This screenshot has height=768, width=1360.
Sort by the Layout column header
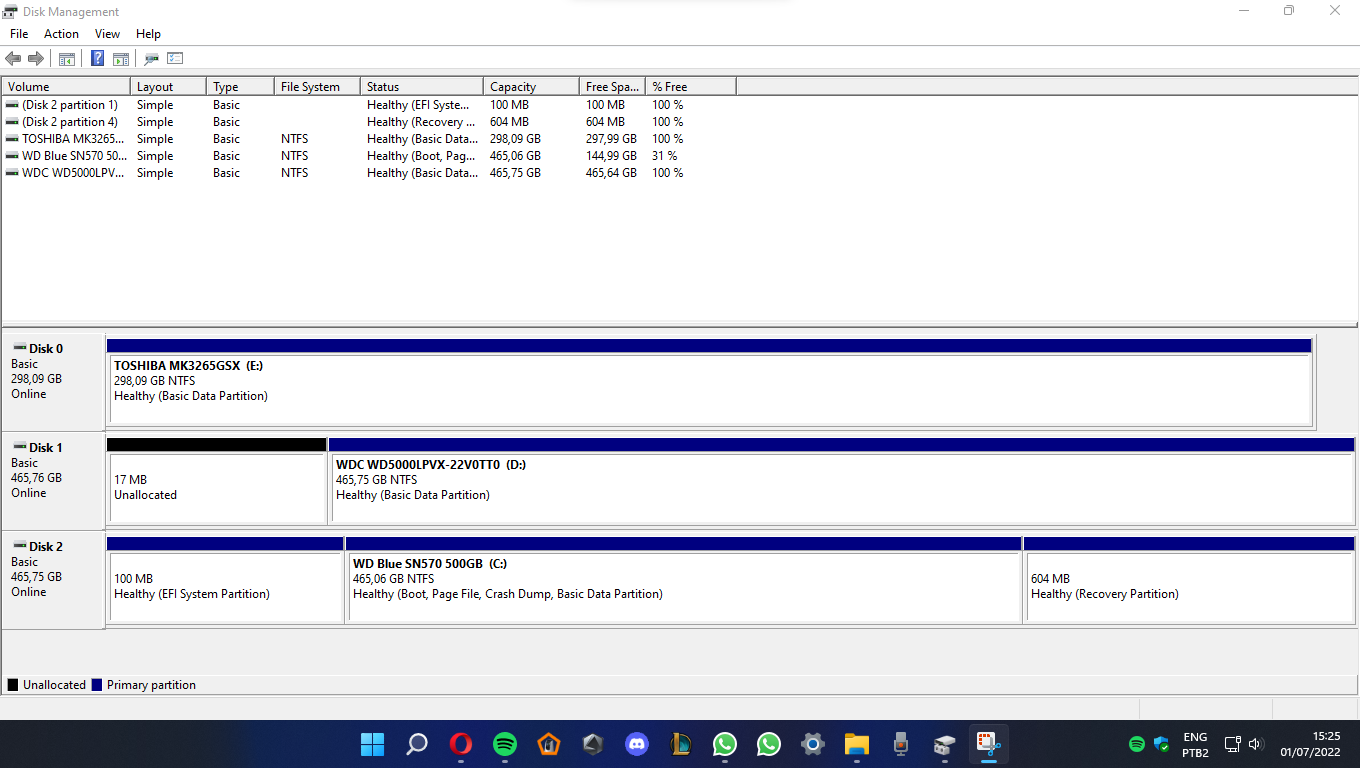pyautogui.click(x=168, y=87)
